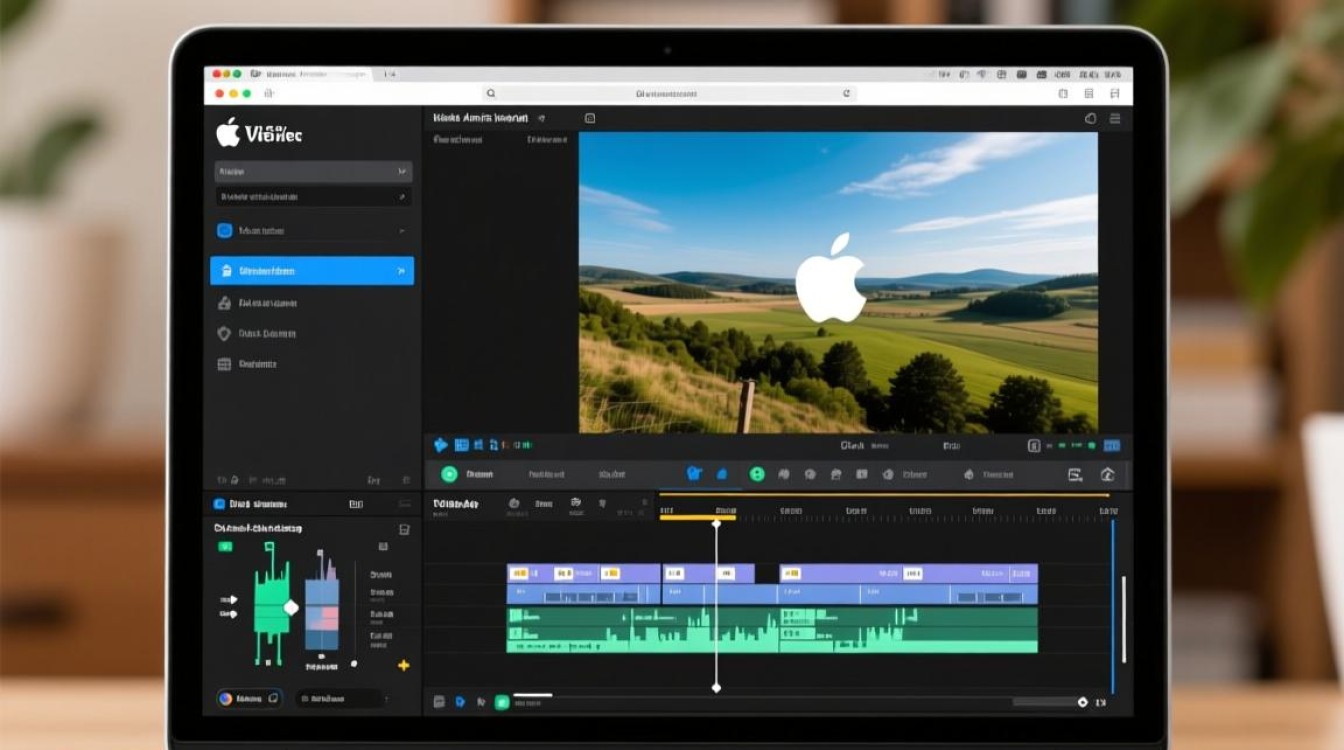Open the sidebar row with the grid table icon
This screenshot has height=750, width=1344.
click(313, 364)
